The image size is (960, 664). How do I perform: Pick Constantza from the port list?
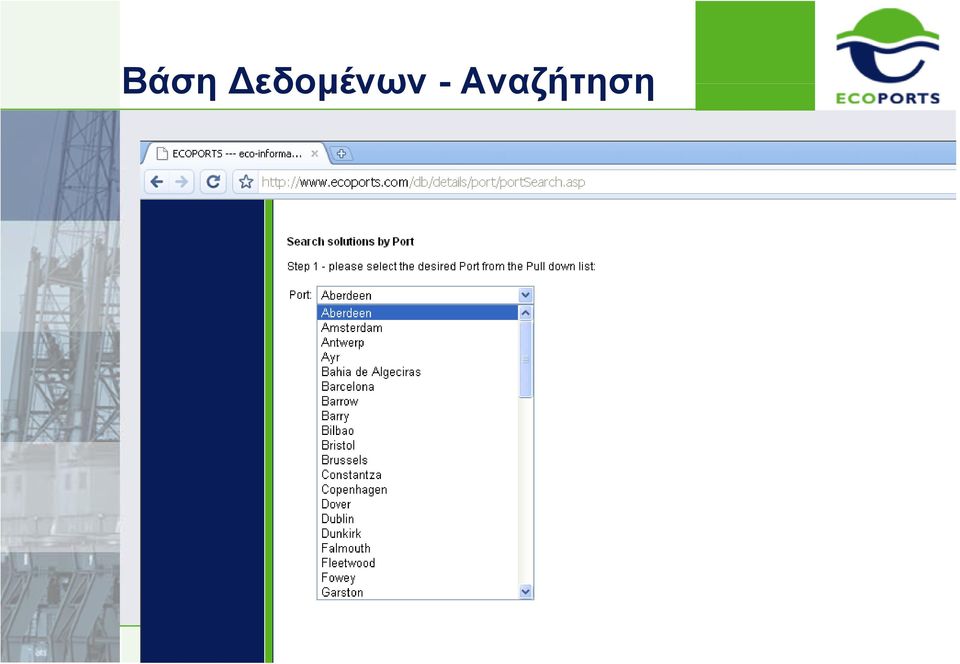[418, 474]
